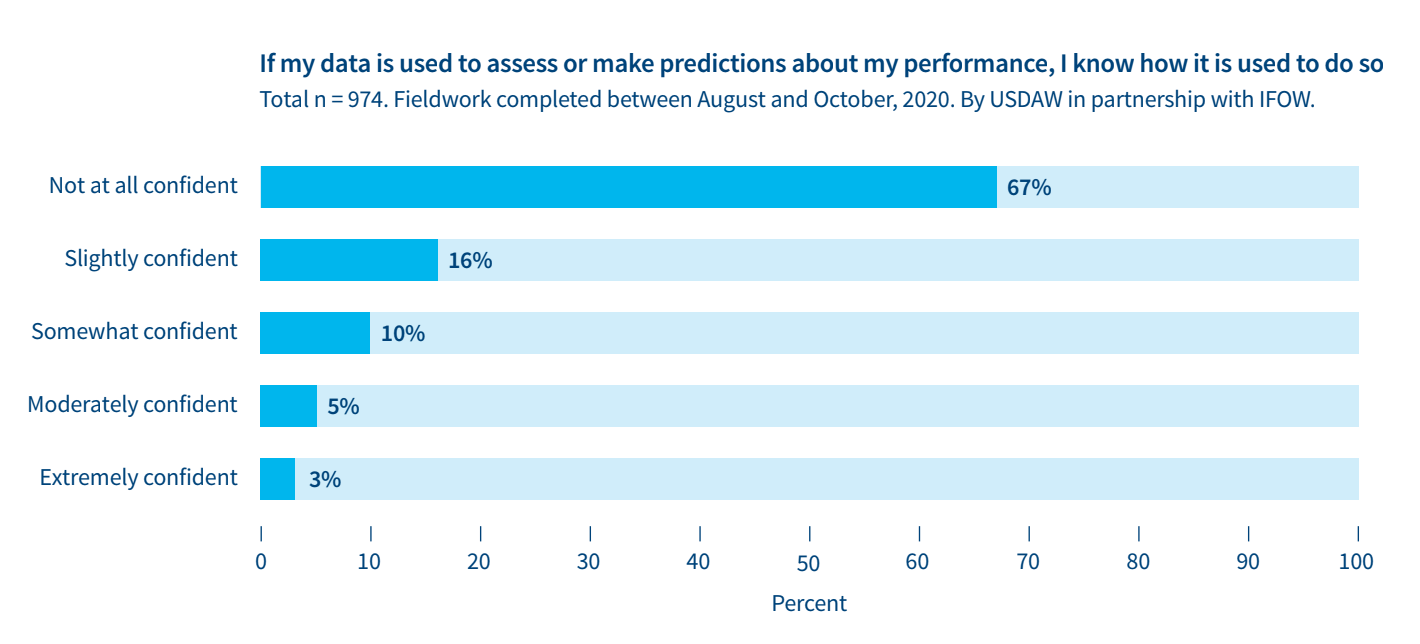
Task: Click the "Extremely confident" label
Action: point(138,477)
